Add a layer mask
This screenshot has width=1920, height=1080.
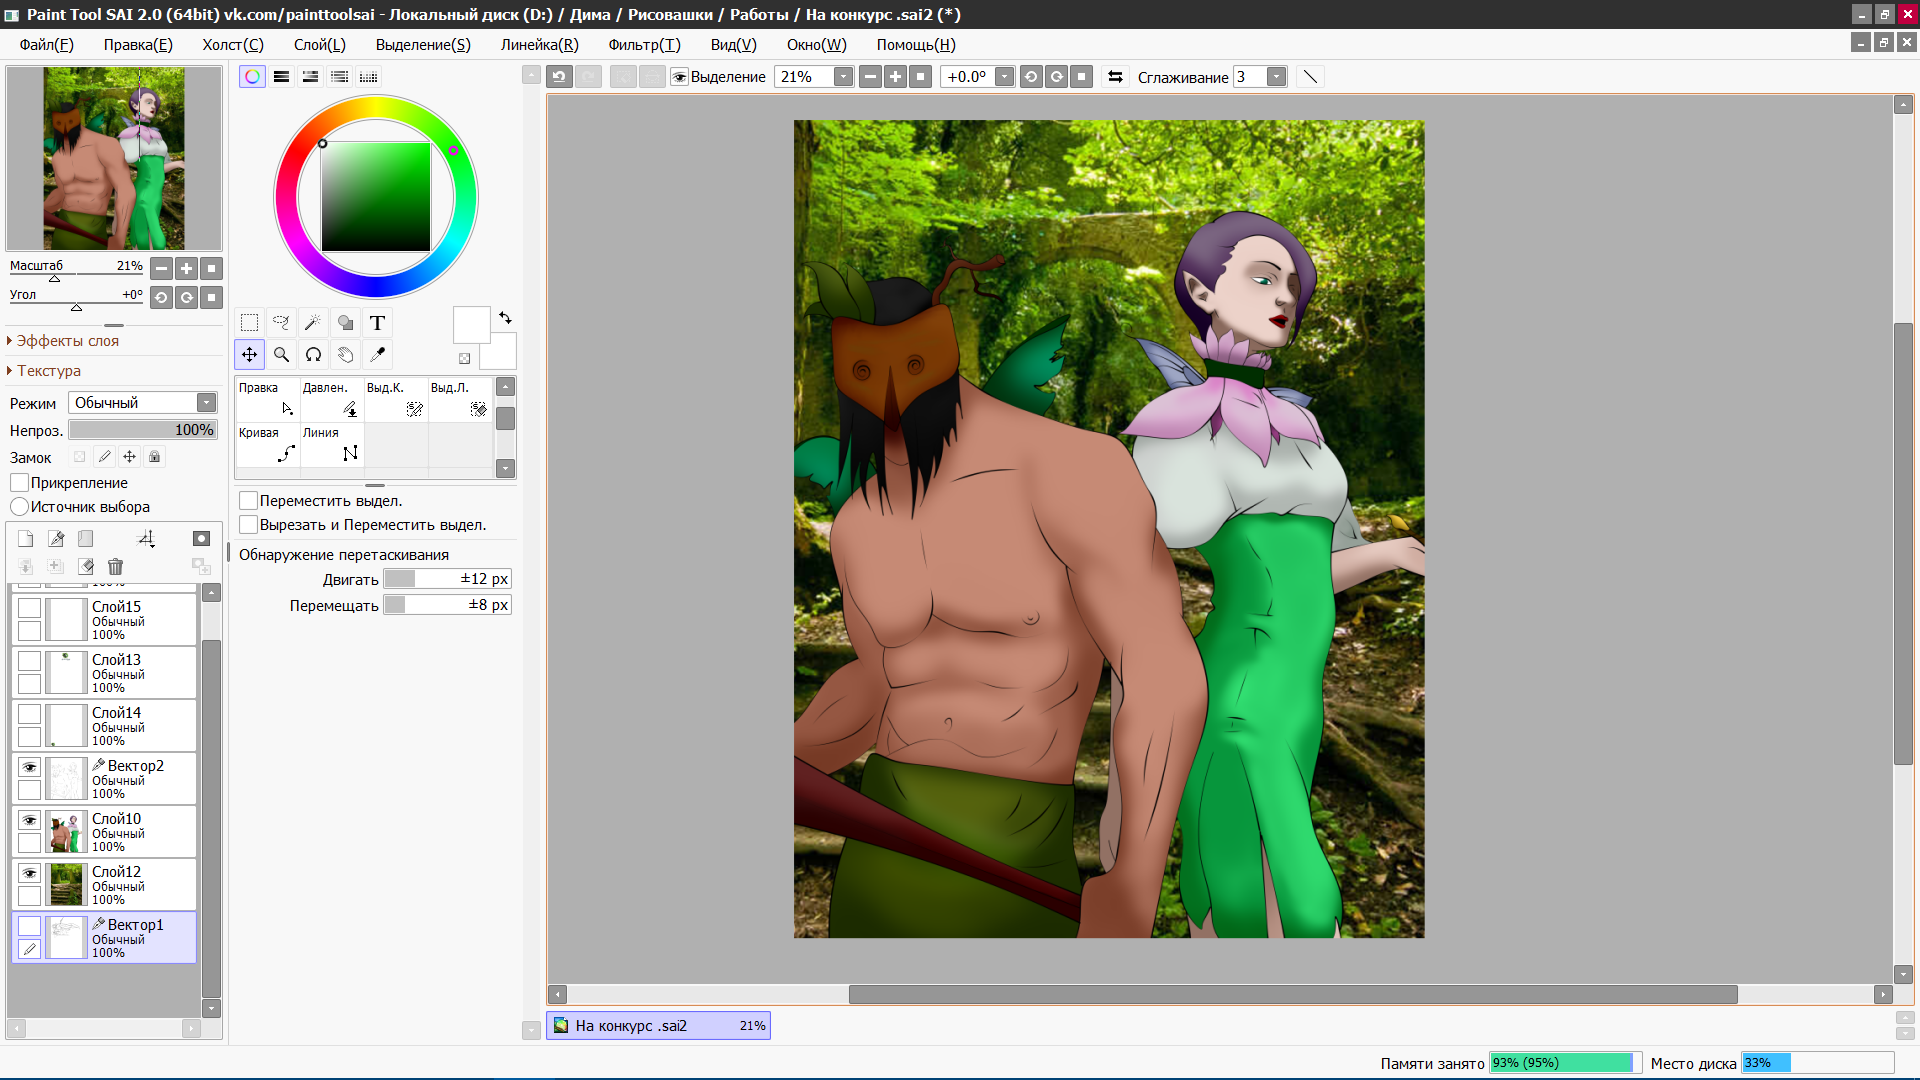201,539
